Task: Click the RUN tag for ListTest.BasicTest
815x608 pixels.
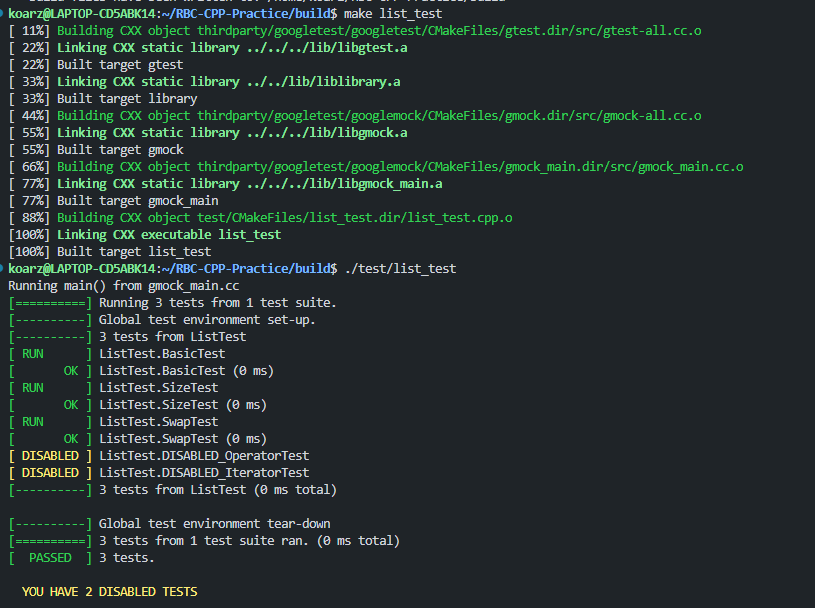Action: coord(33,354)
